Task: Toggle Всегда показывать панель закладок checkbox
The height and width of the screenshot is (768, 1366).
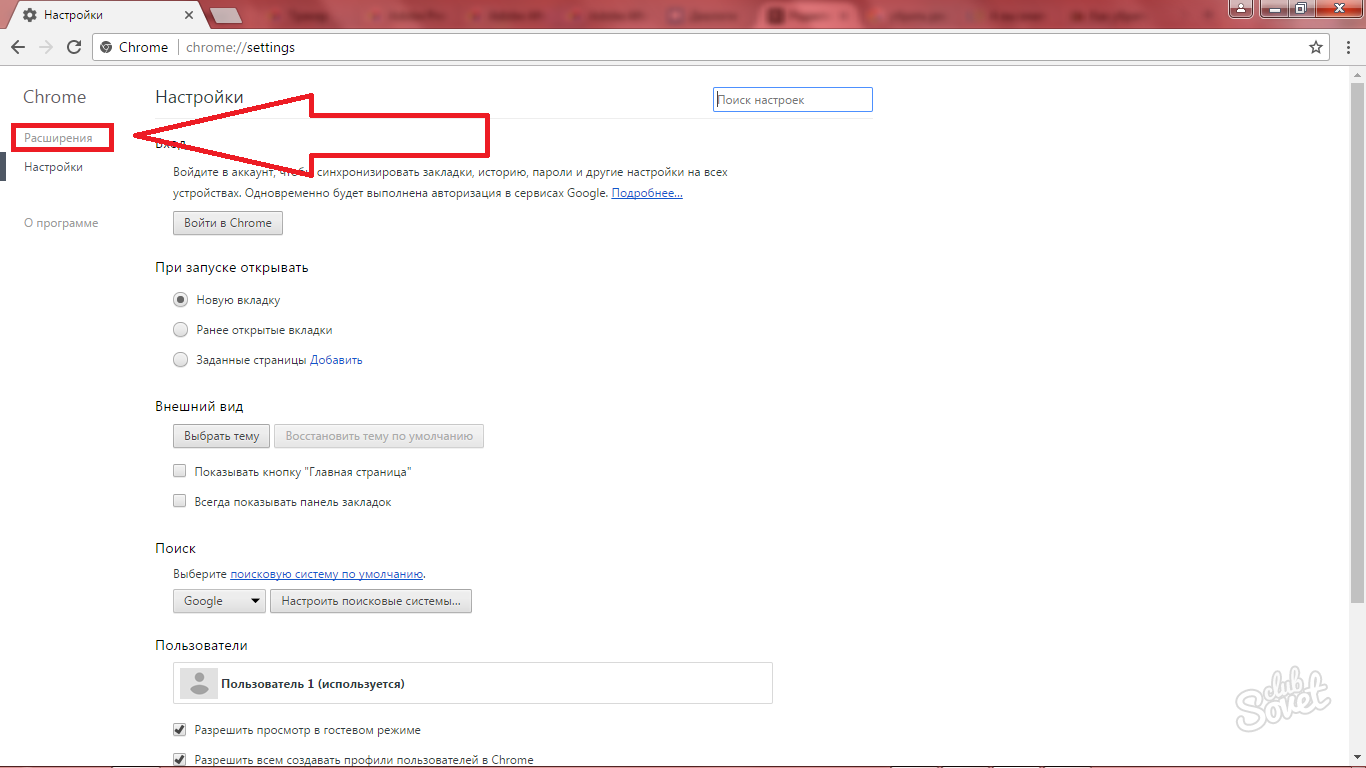Action: click(x=180, y=501)
